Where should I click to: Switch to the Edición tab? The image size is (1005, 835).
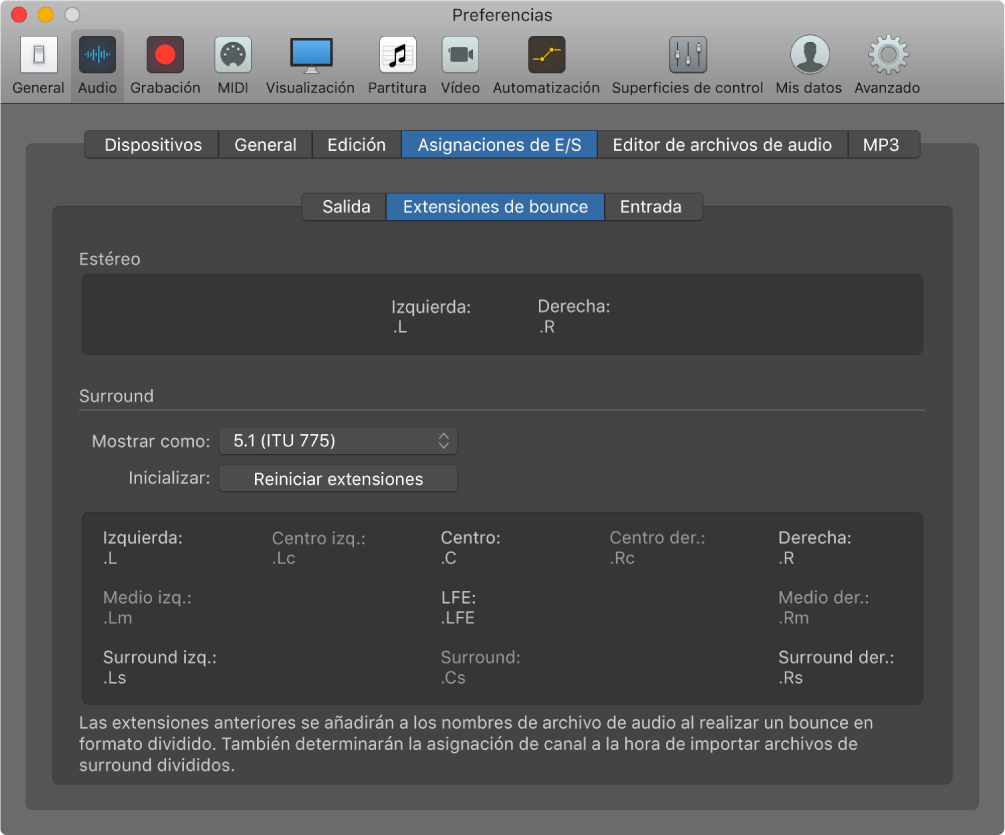click(356, 145)
